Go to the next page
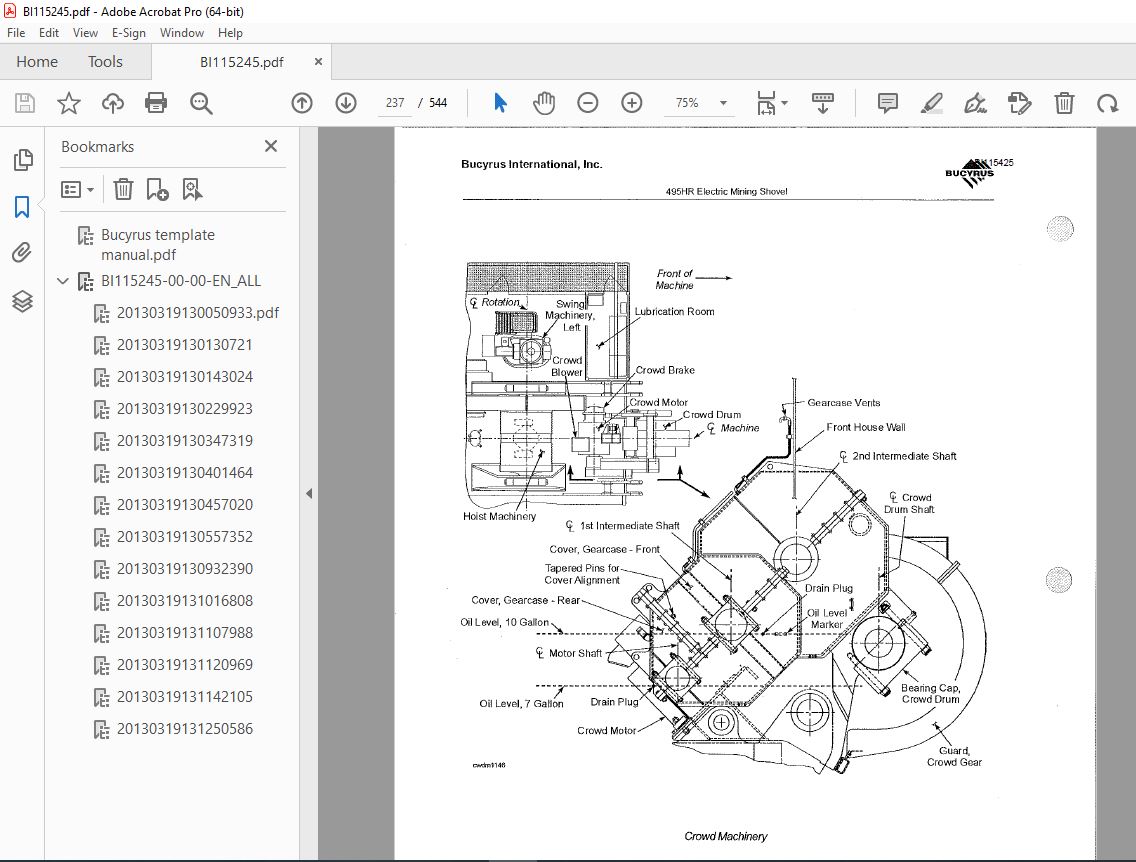 tap(346, 103)
